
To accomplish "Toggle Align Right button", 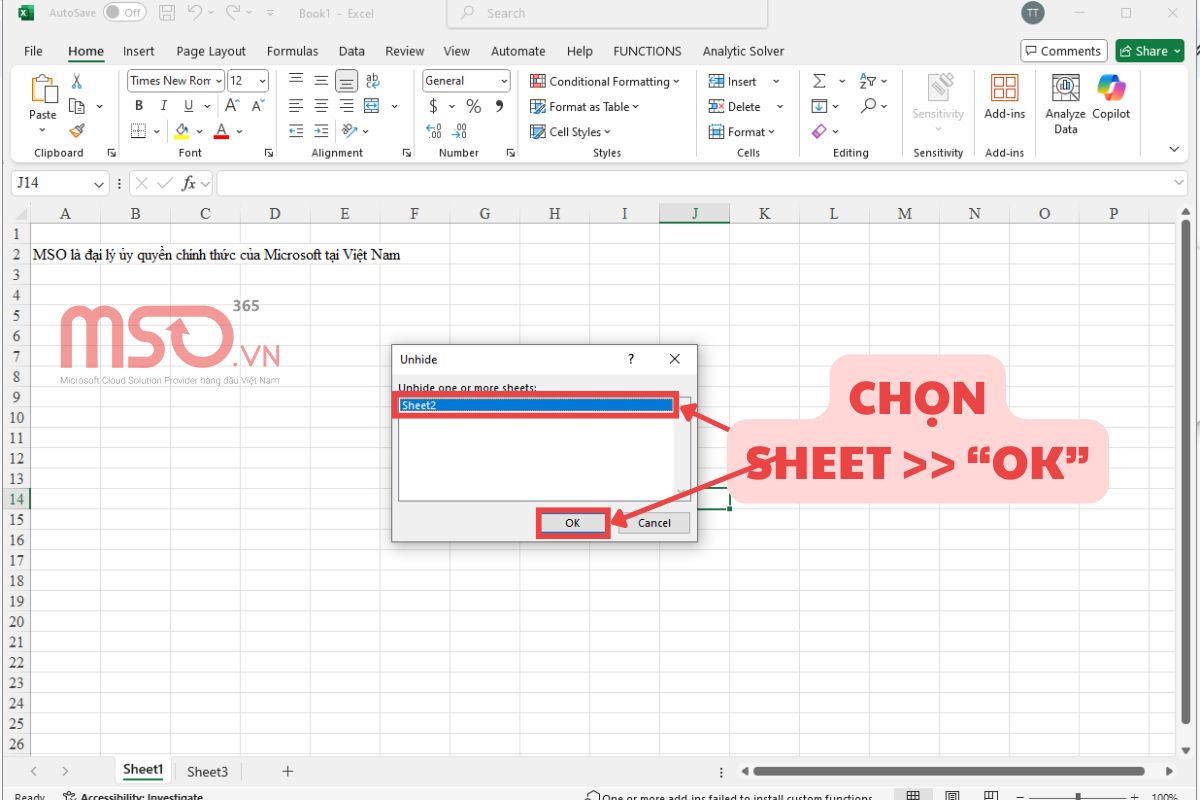I will coord(346,106).
